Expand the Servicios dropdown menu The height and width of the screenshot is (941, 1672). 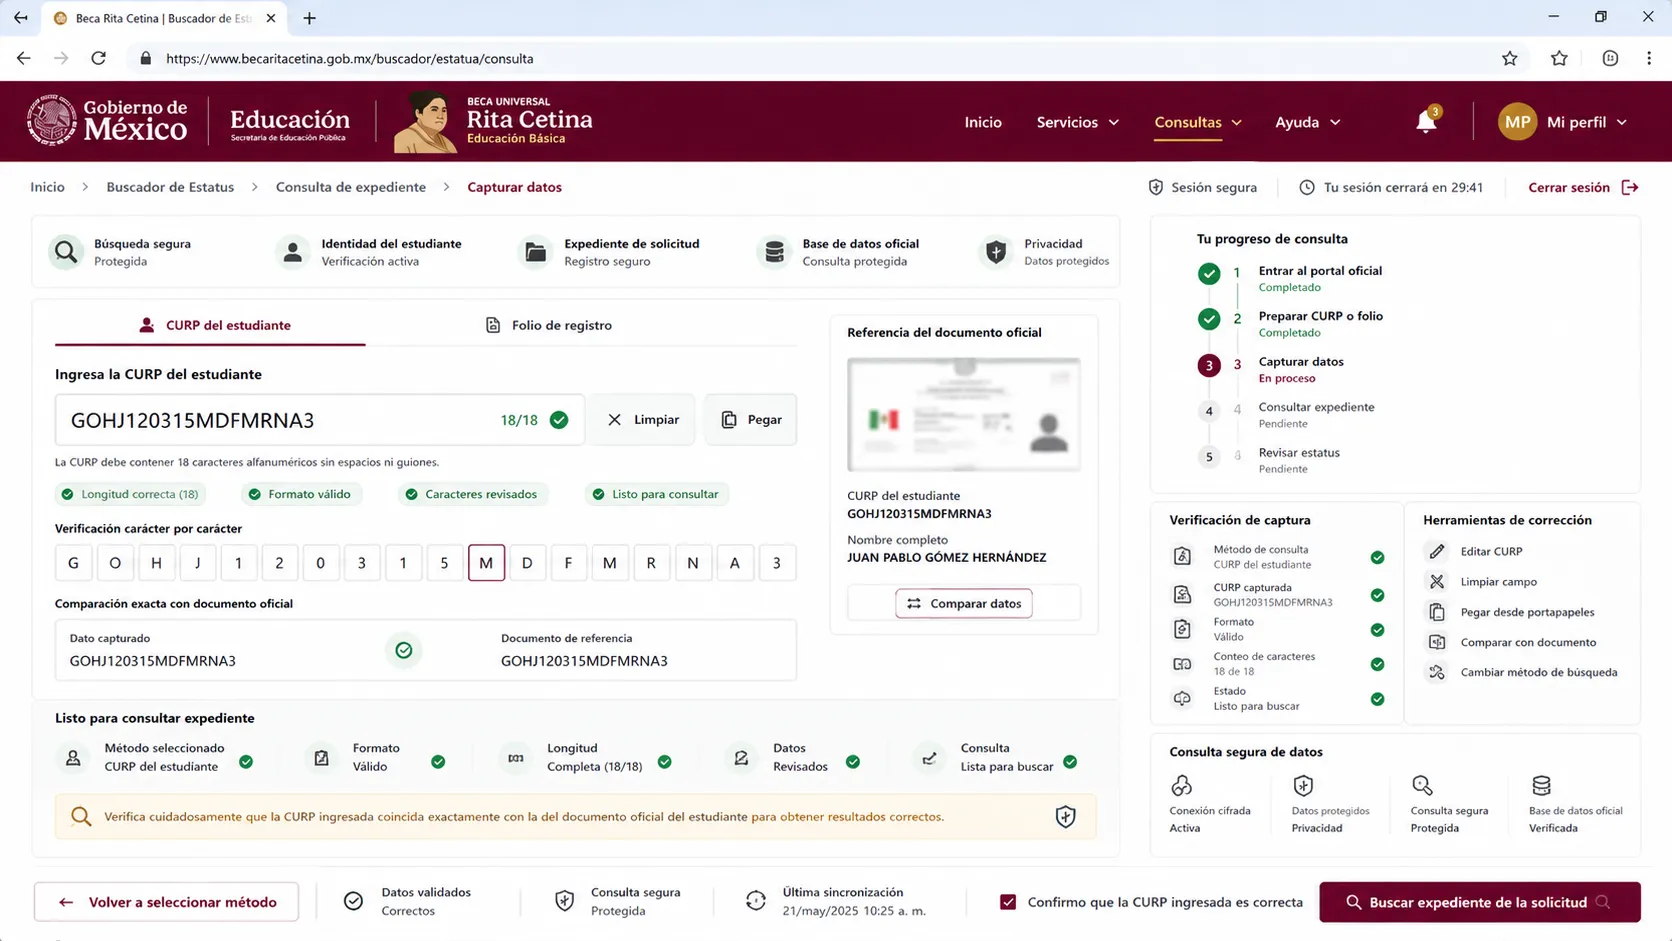pyautogui.click(x=1078, y=122)
